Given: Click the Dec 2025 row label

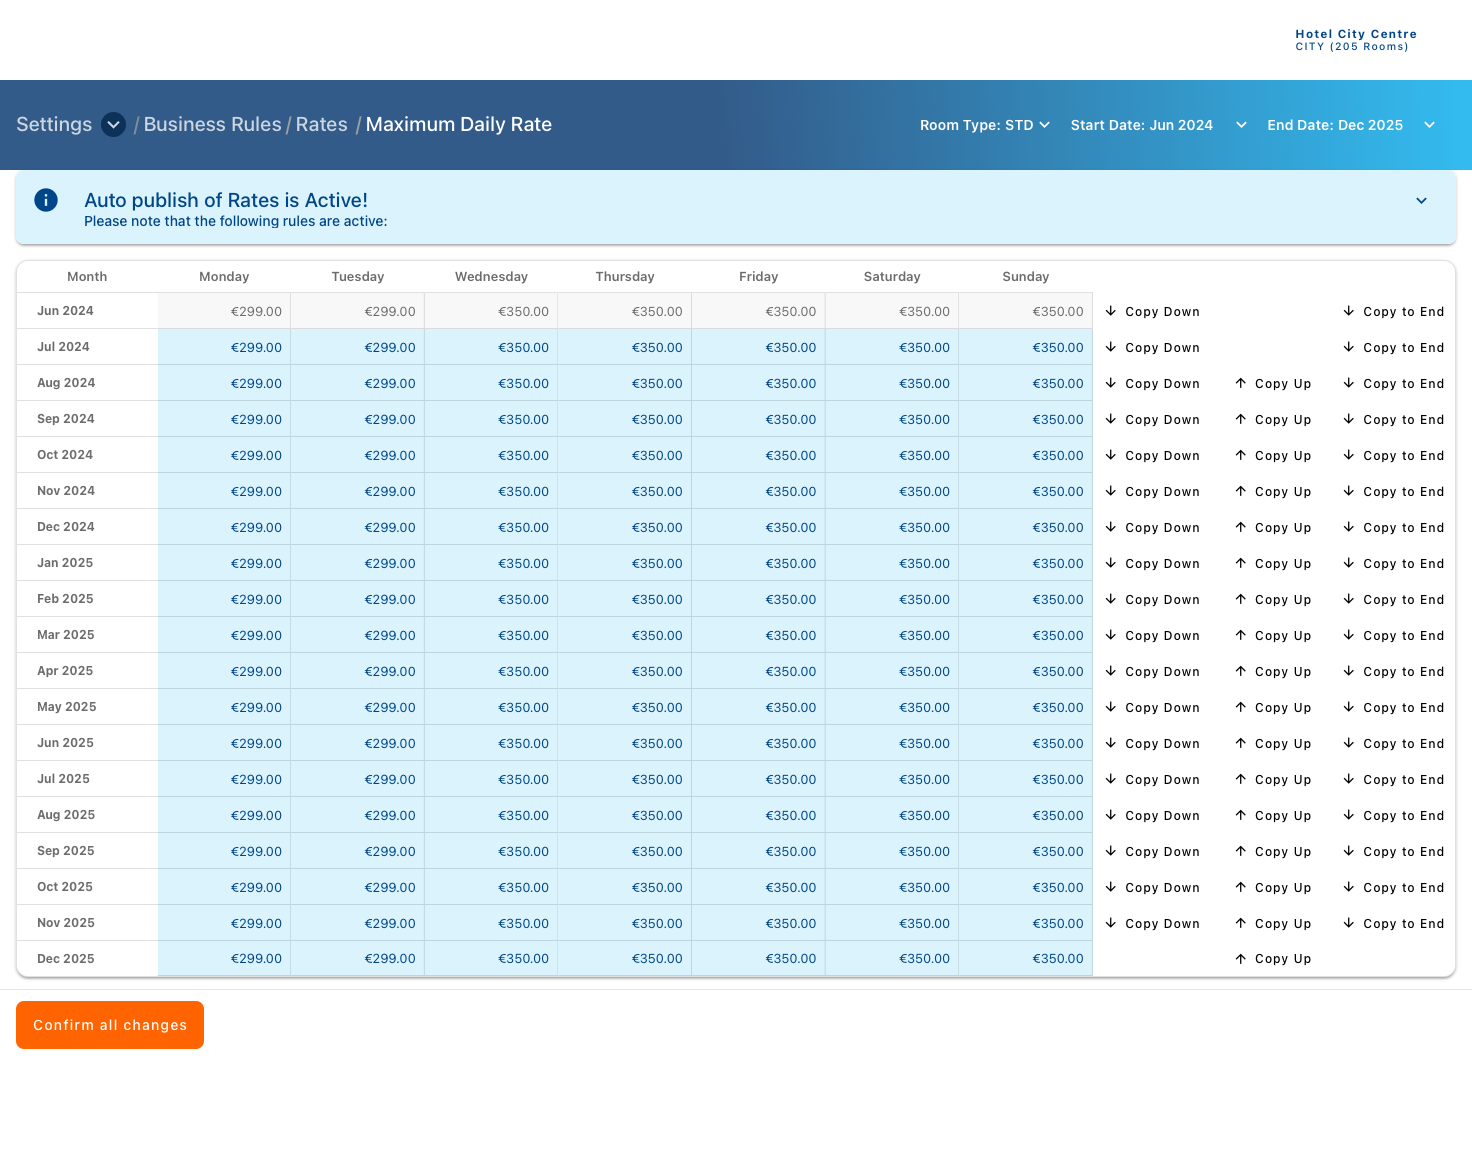Looking at the screenshot, I should coord(65,959).
